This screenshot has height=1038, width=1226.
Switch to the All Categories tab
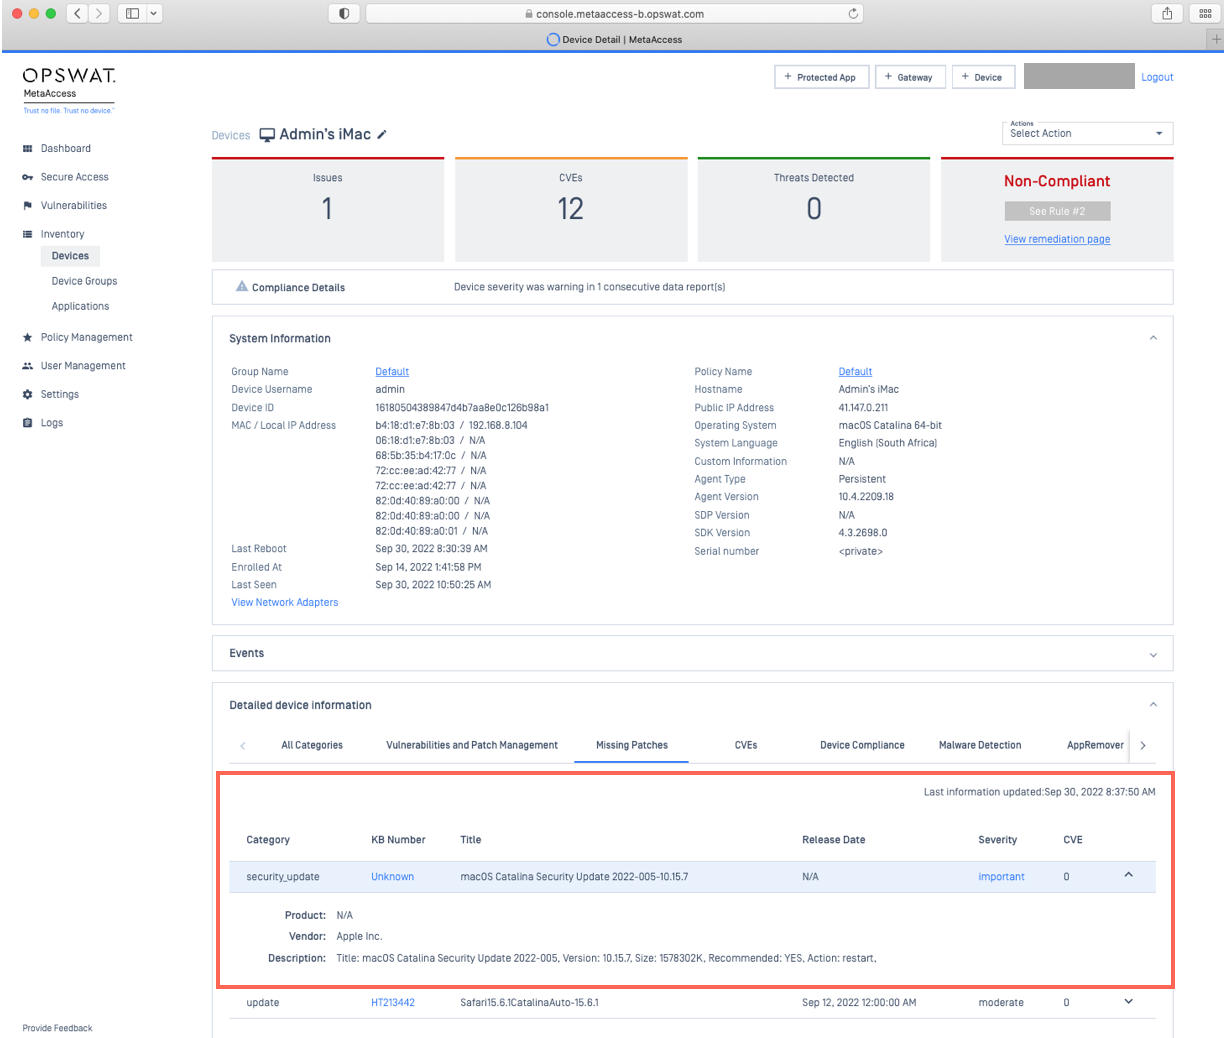(312, 745)
